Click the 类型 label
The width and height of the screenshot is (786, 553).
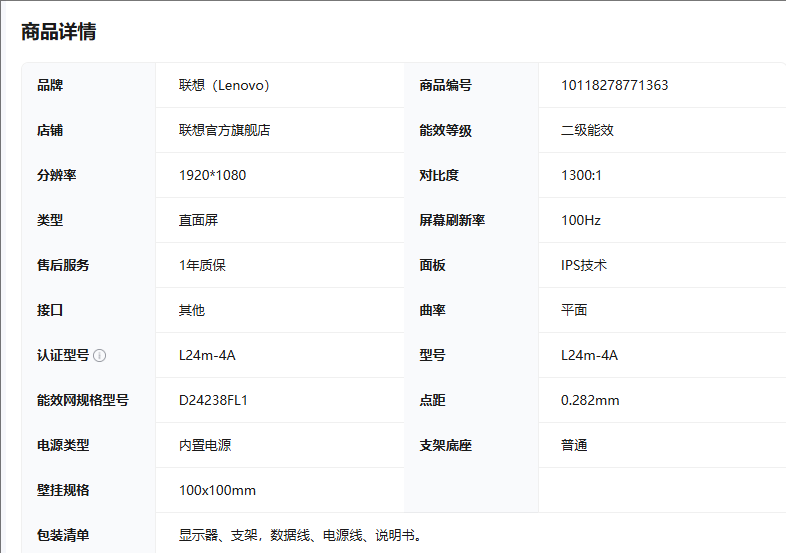[50, 220]
